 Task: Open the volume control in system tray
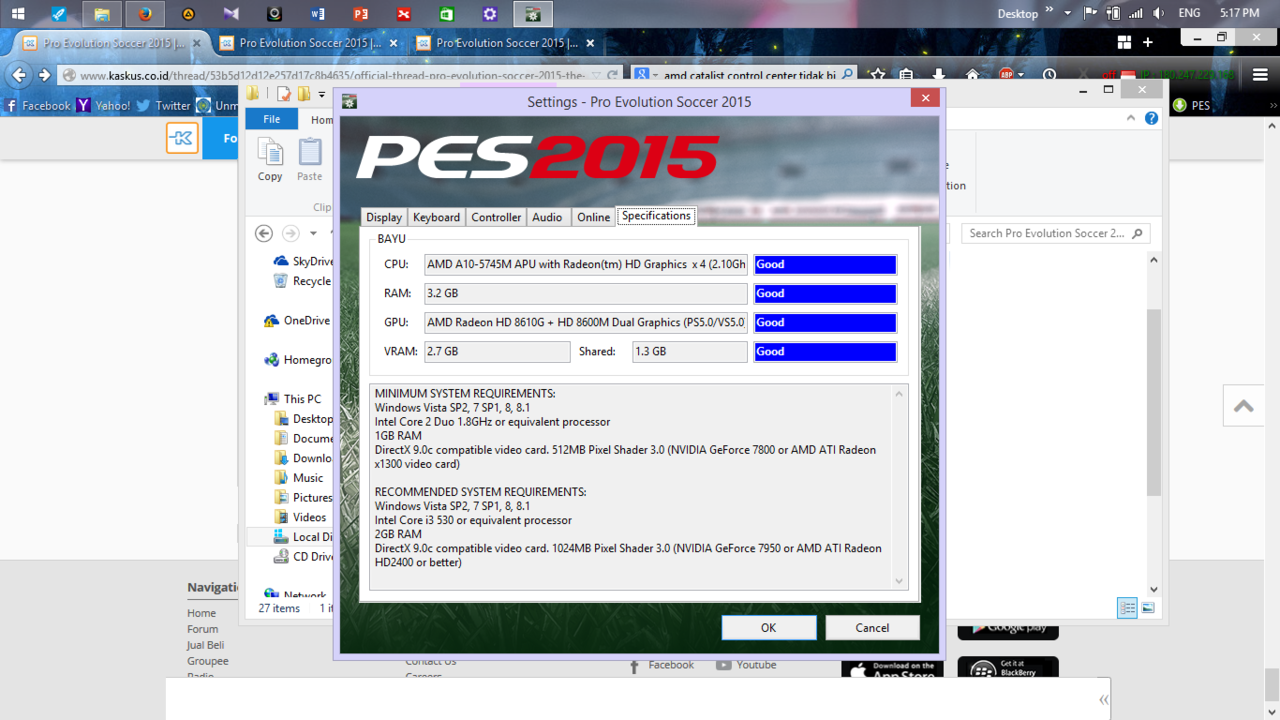pos(1158,13)
